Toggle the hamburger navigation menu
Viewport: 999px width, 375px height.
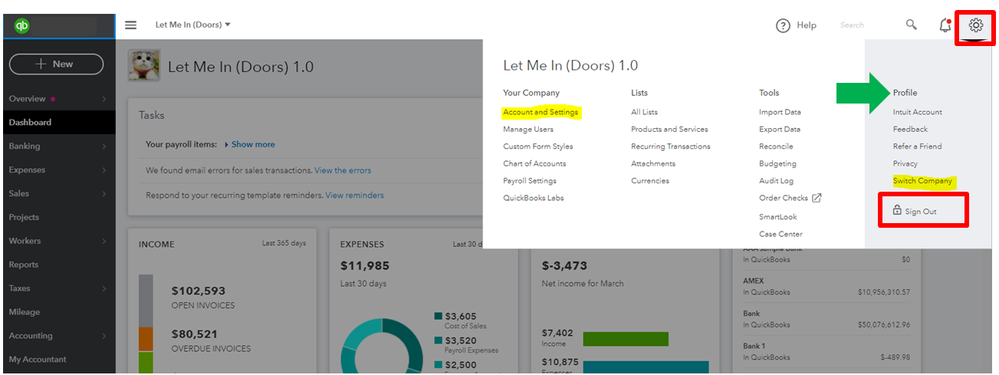pos(131,25)
